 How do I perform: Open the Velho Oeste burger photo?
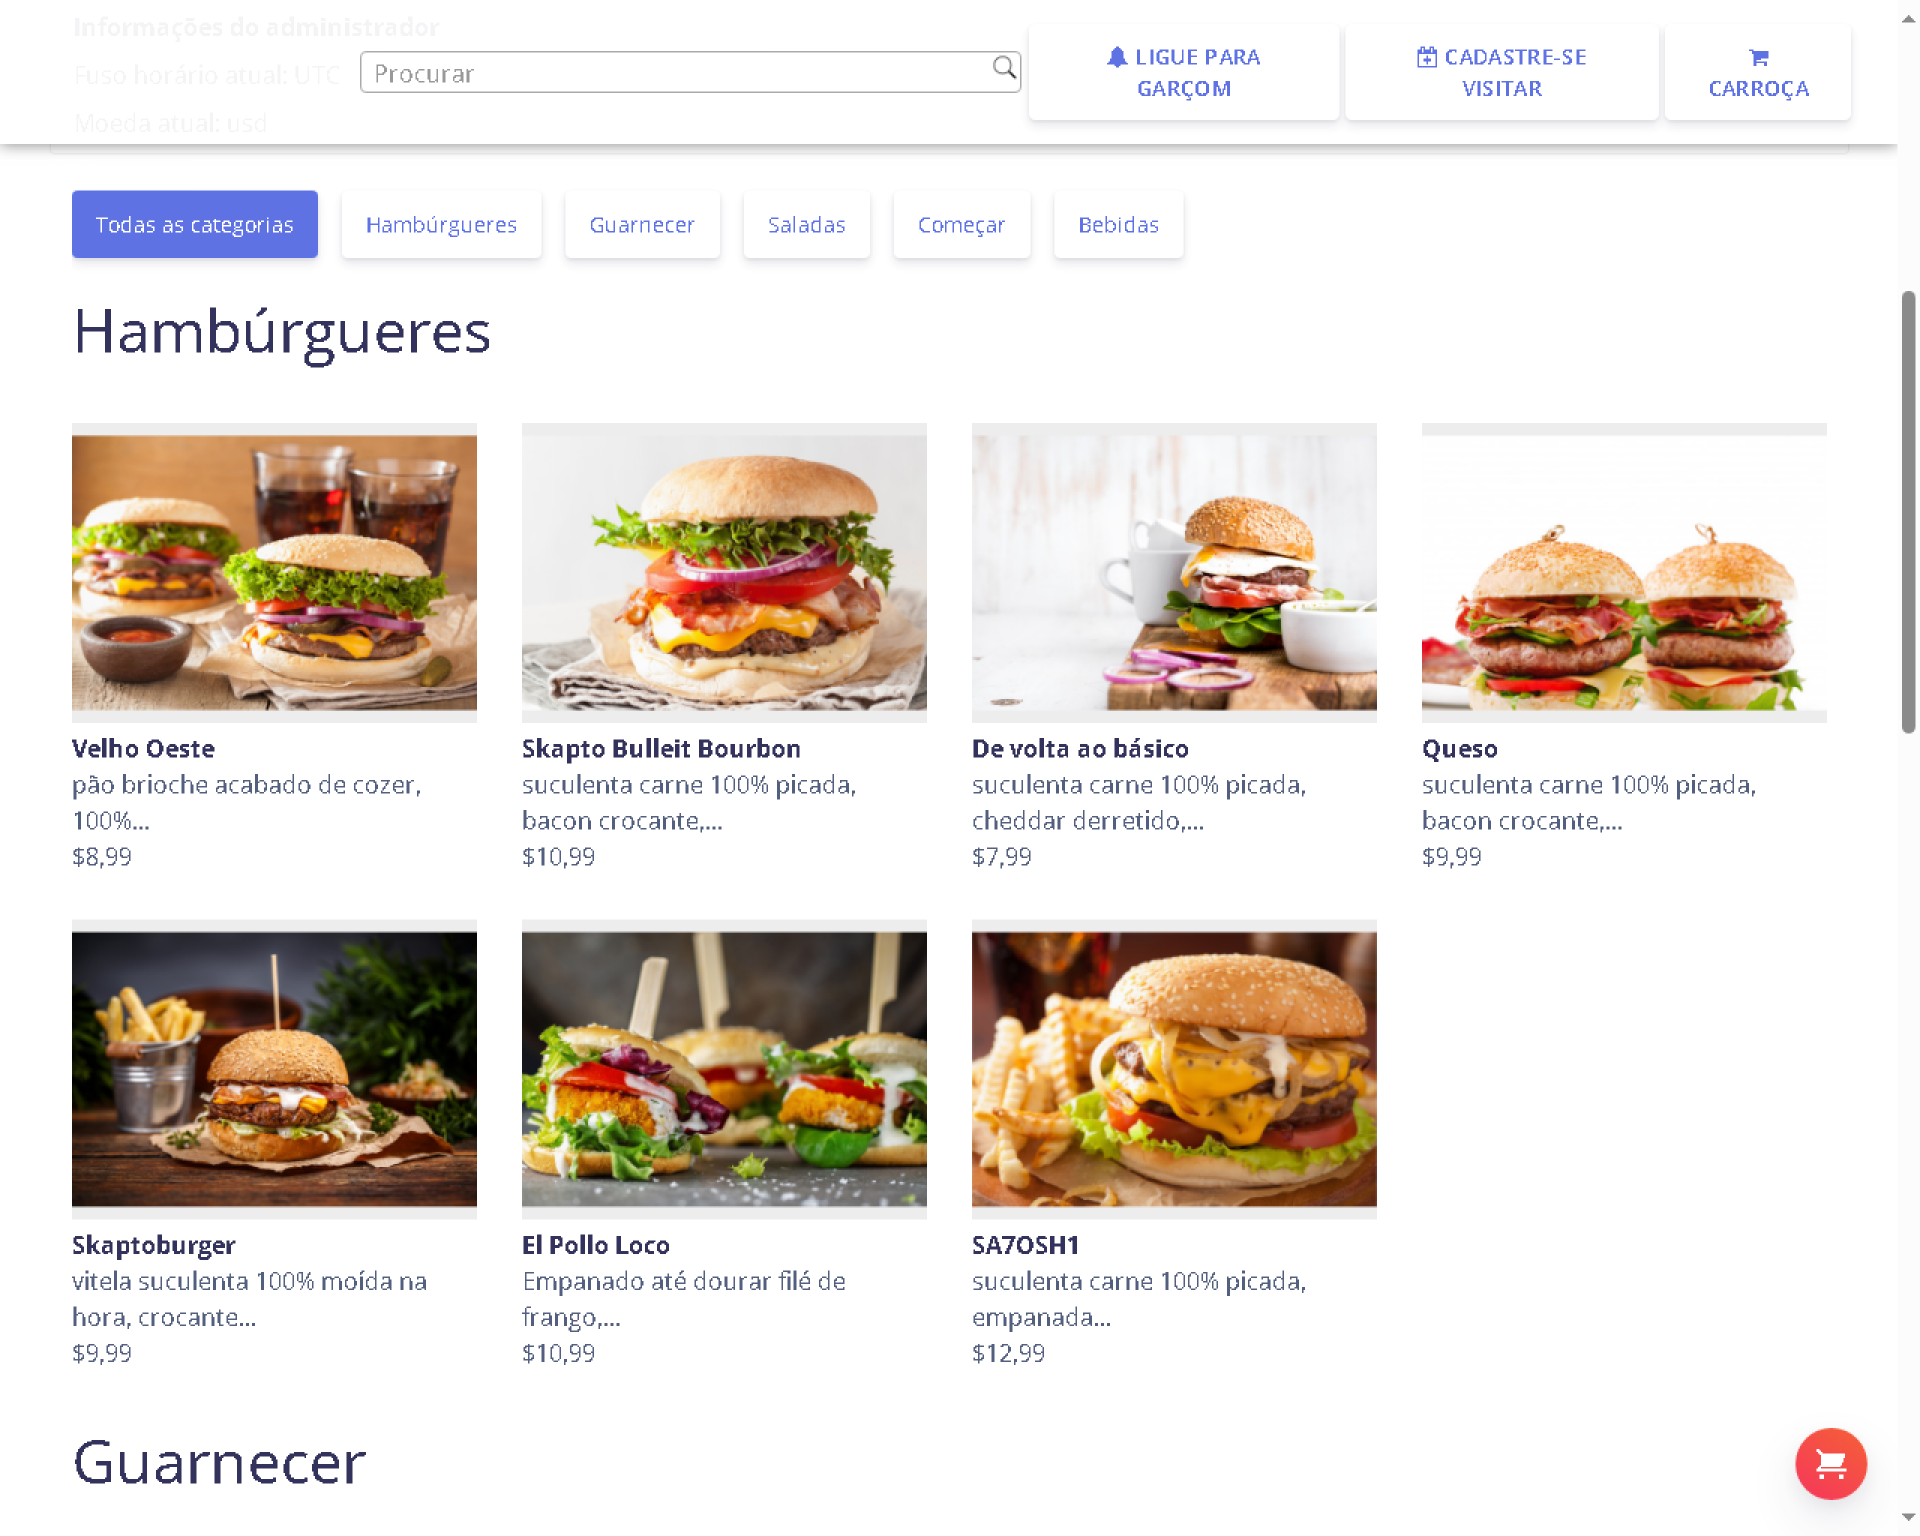click(274, 572)
